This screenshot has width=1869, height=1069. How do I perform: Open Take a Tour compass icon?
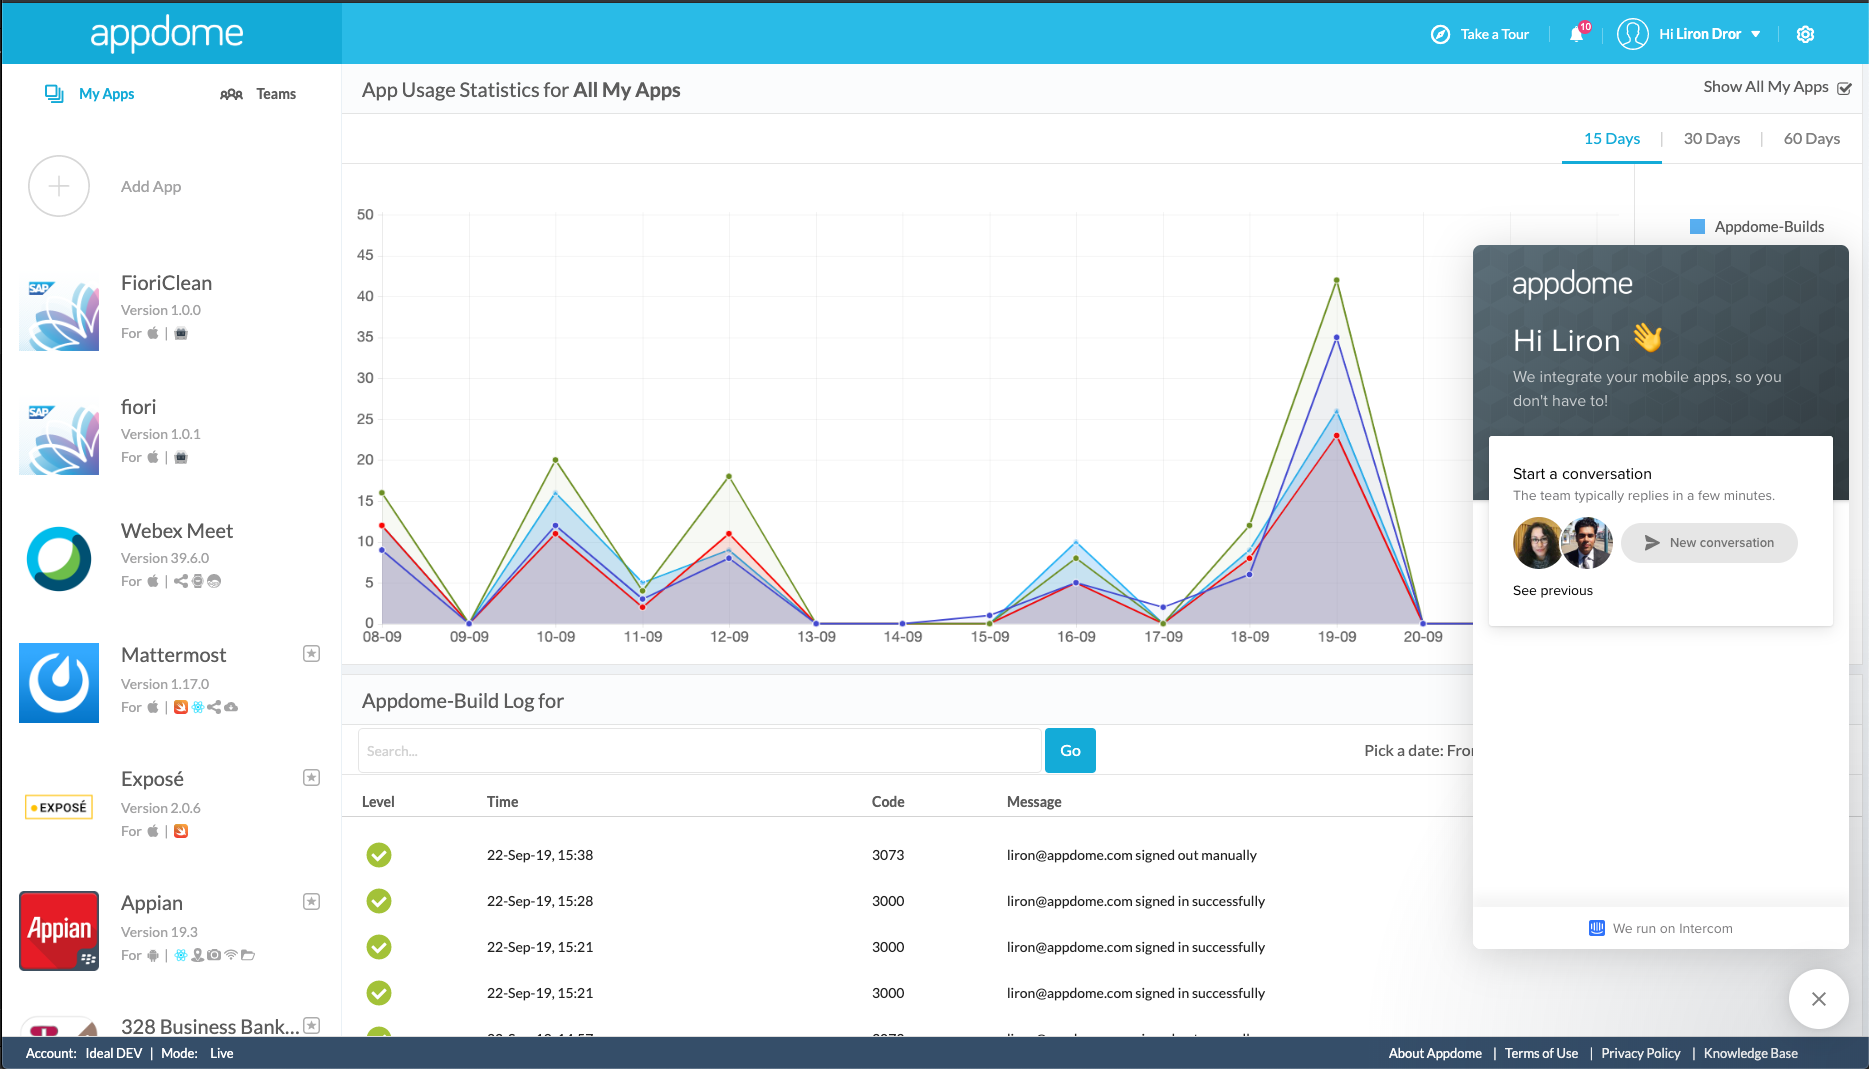(x=1440, y=34)
